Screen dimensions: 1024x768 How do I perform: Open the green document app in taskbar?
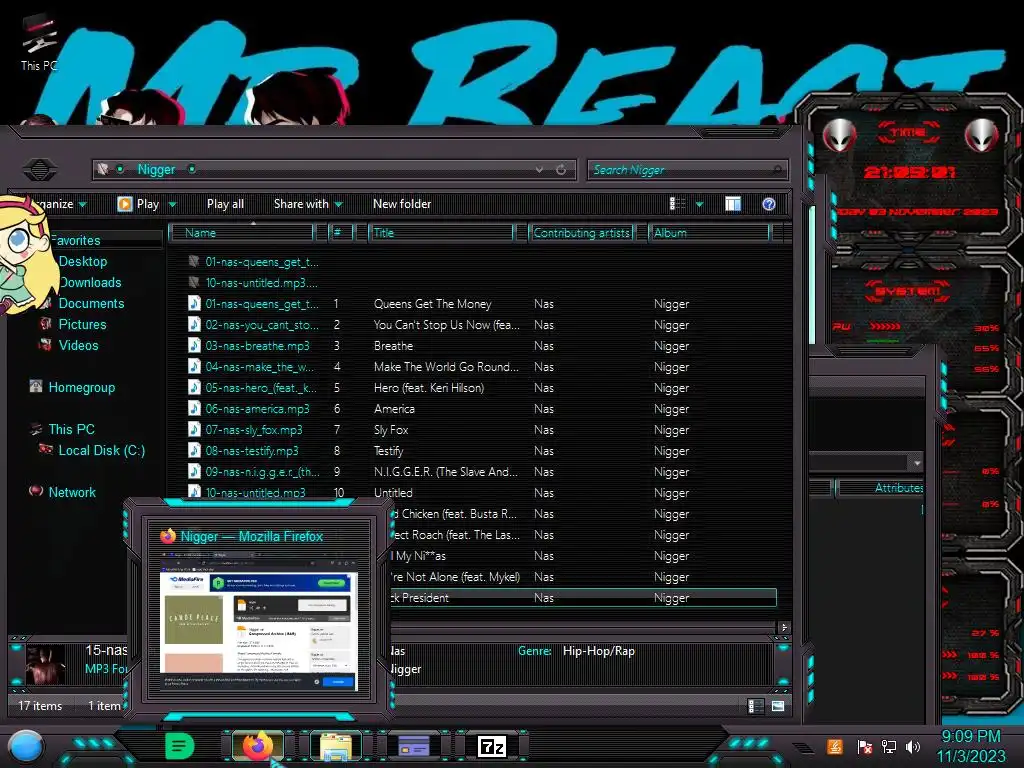(x=179, y=746)
